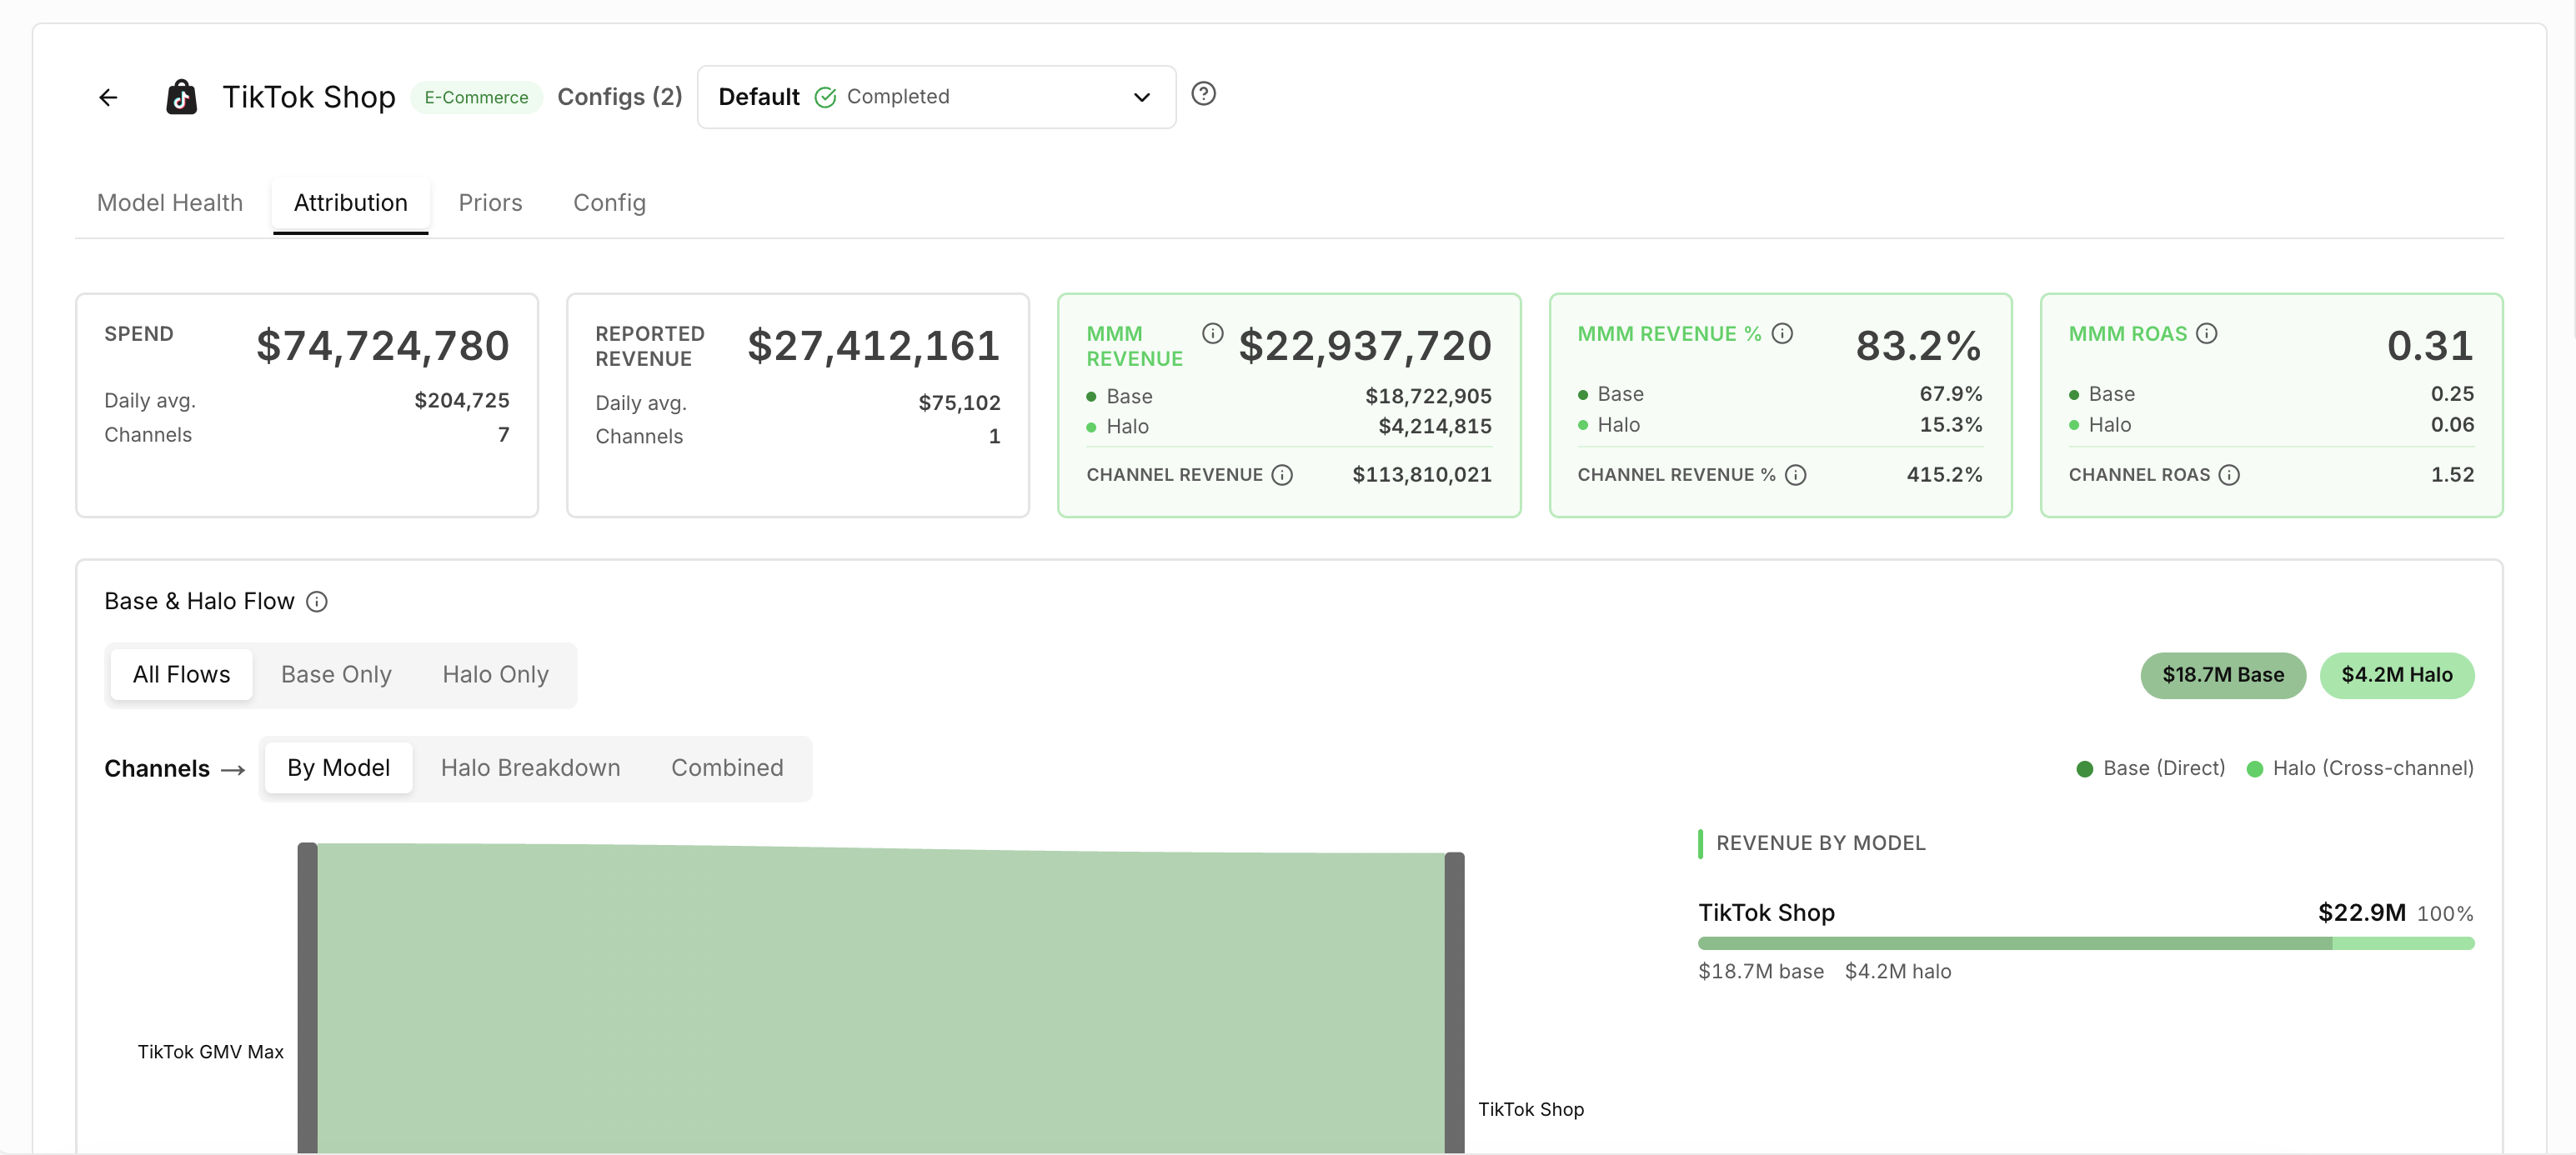This screenshot has height=1155, width=2576.
Task: Click the TikTok Shop bag logo icon
Action: tap(181, 97)
